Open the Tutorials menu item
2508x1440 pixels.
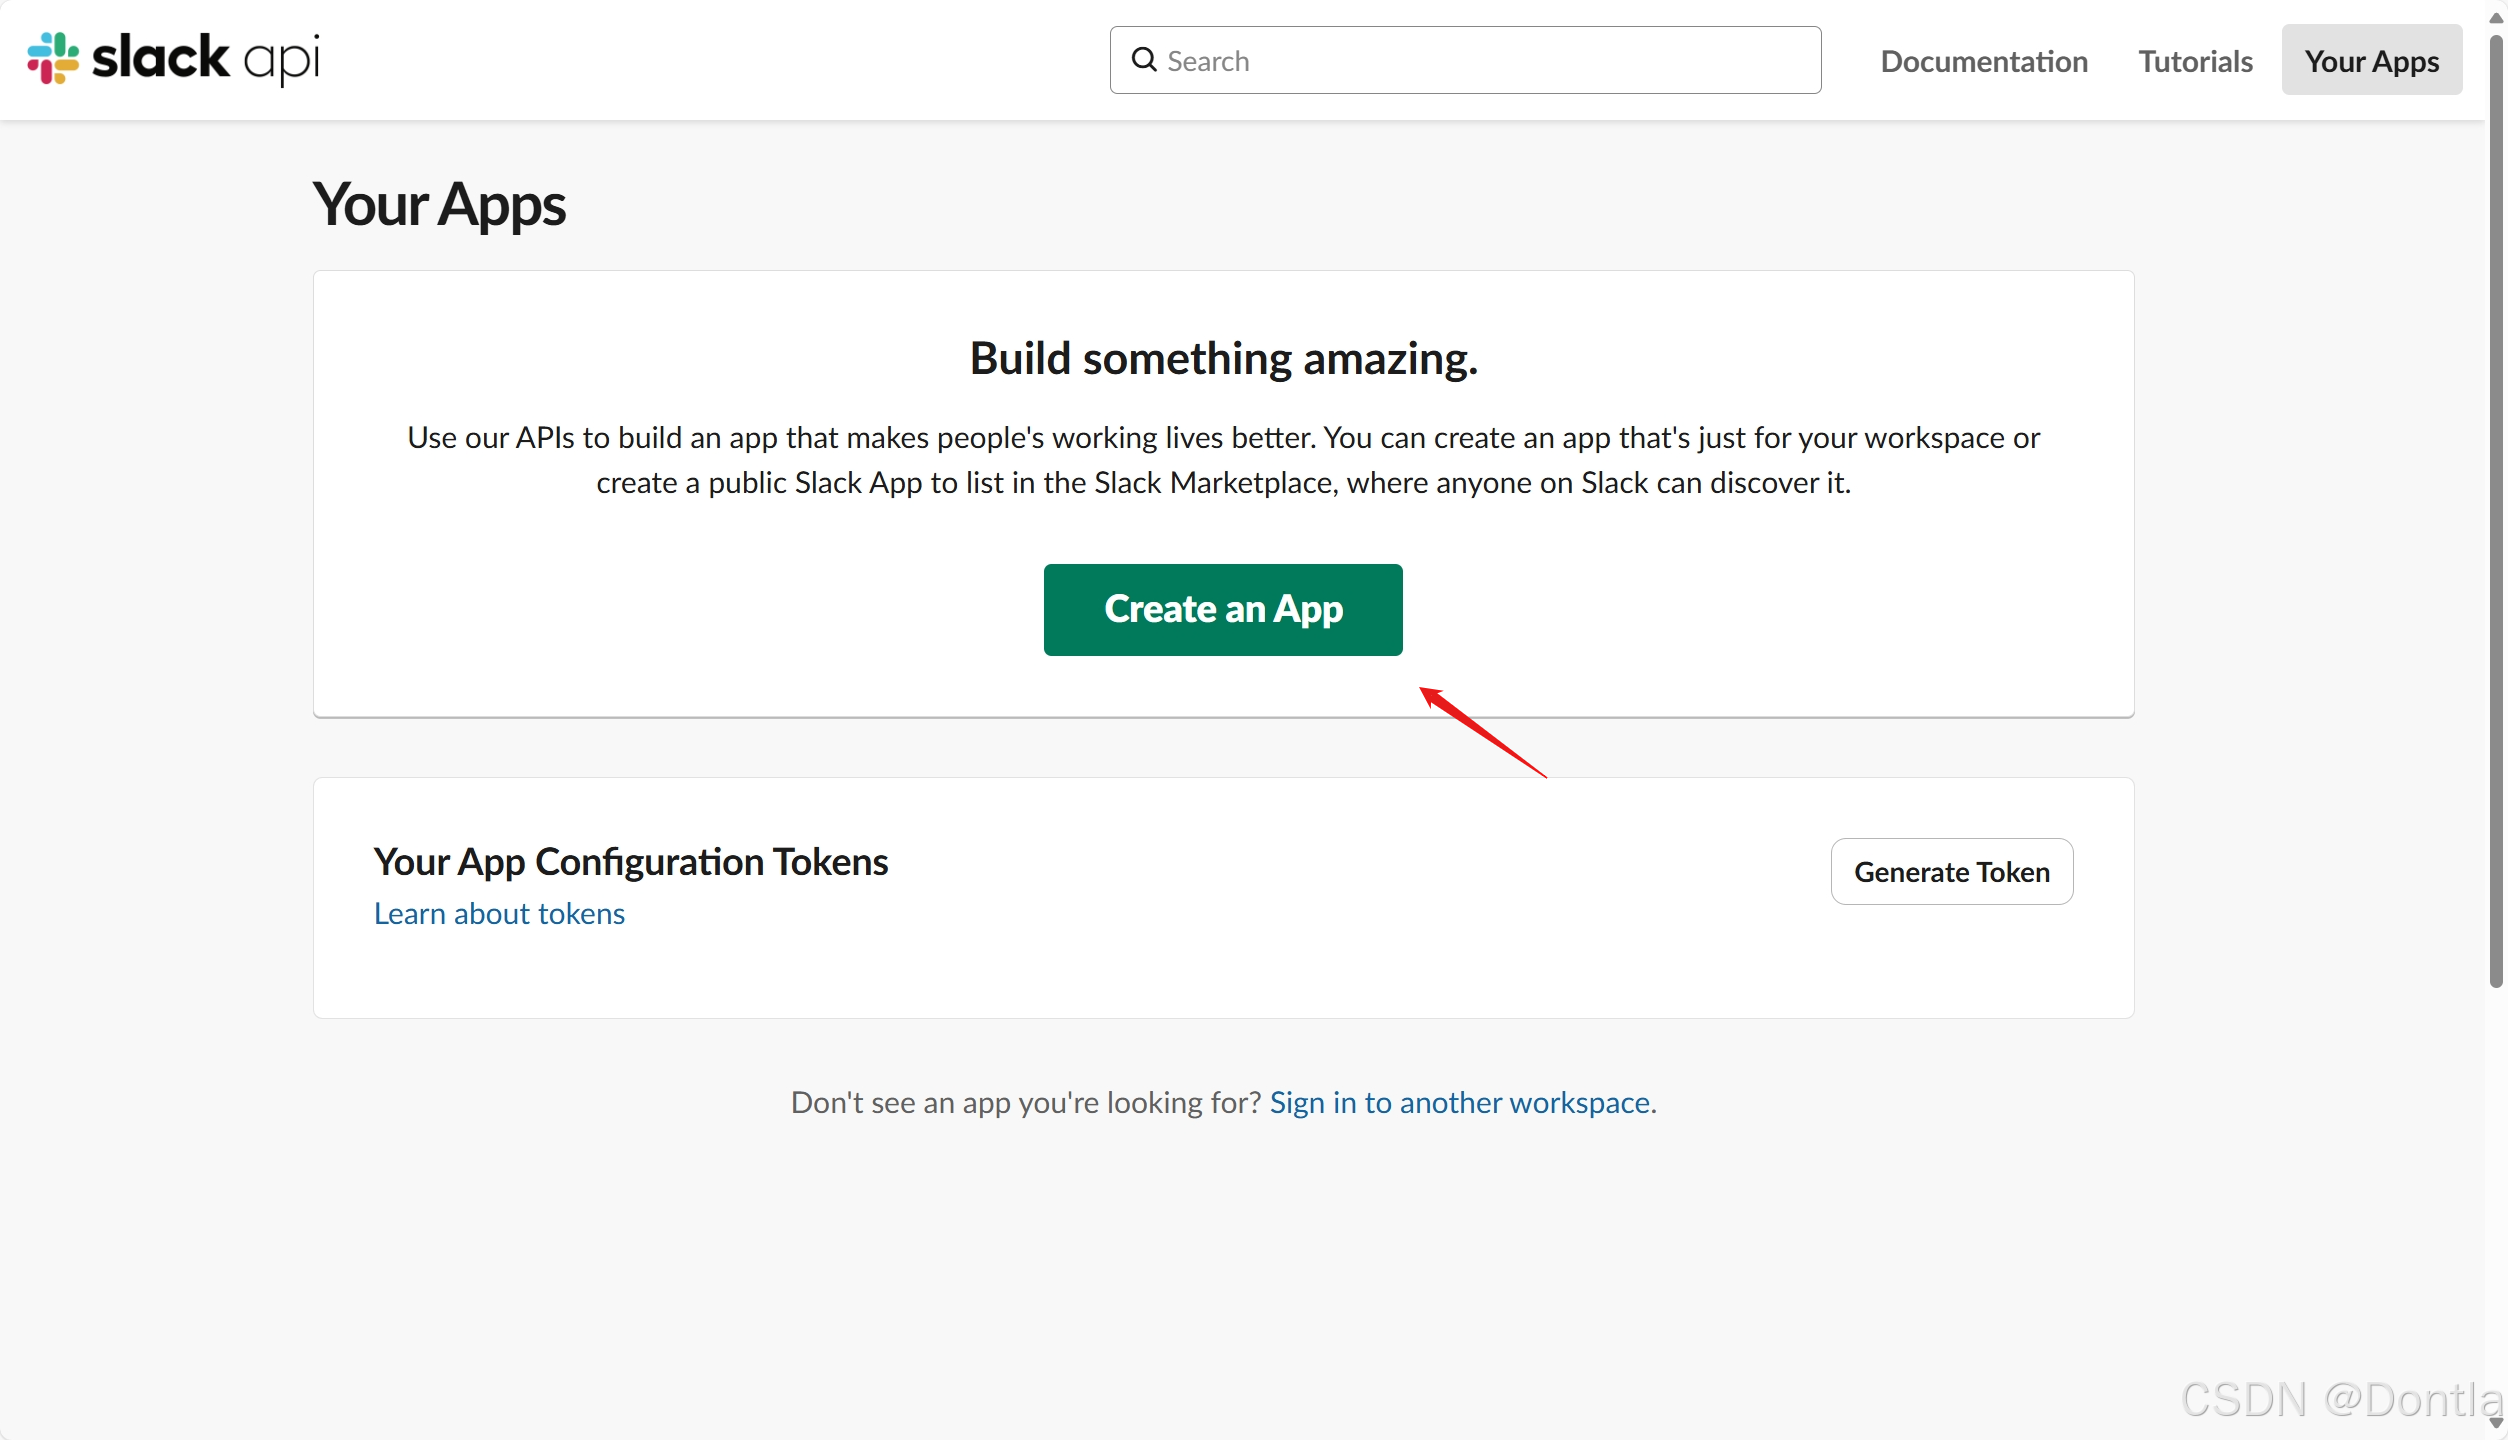(x=2195, y=61)
